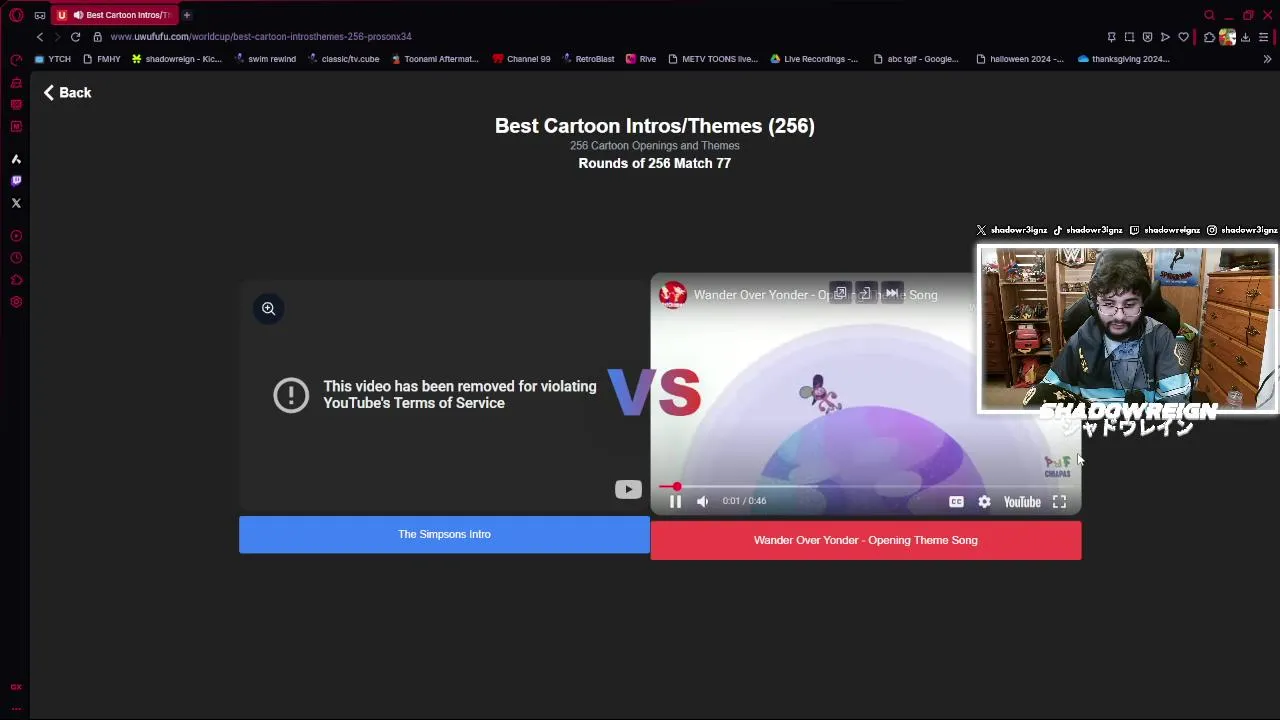Click the pin icon in address bar
The height and width of the screenshot is (720, 1280).
(x=1111, y=37)
